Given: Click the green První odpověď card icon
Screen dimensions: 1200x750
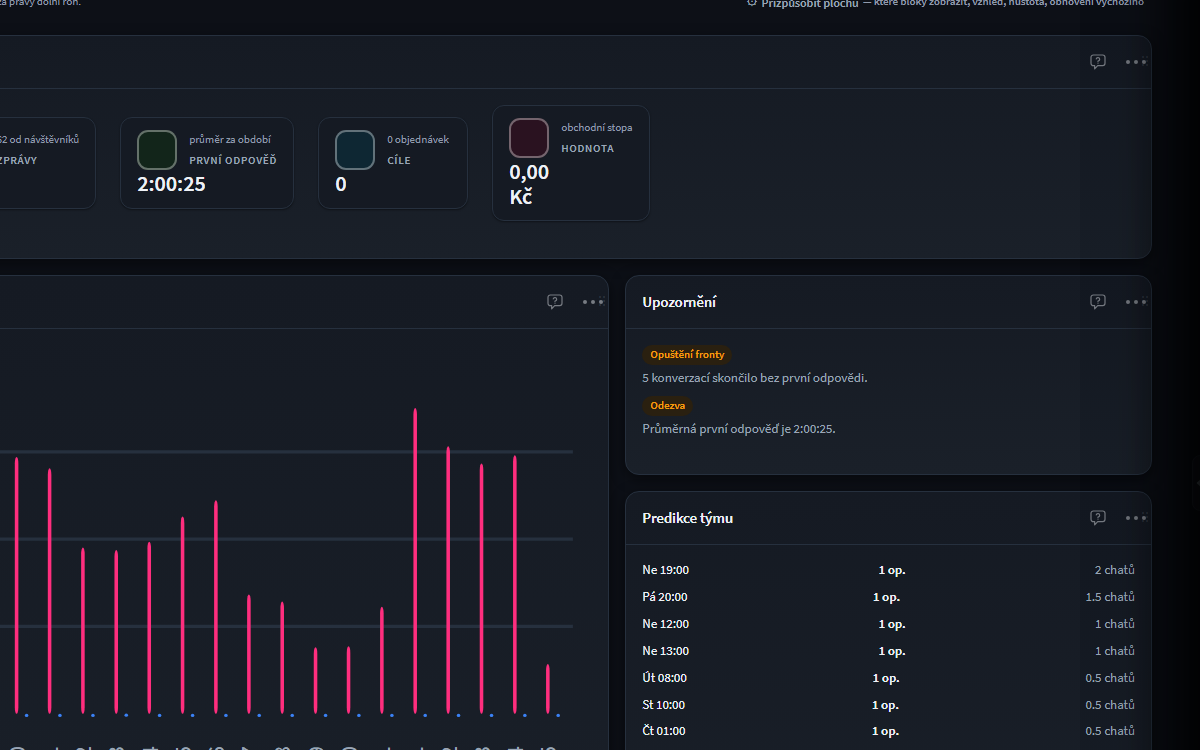Looking at the screenshot, I should tap(157, 150).
